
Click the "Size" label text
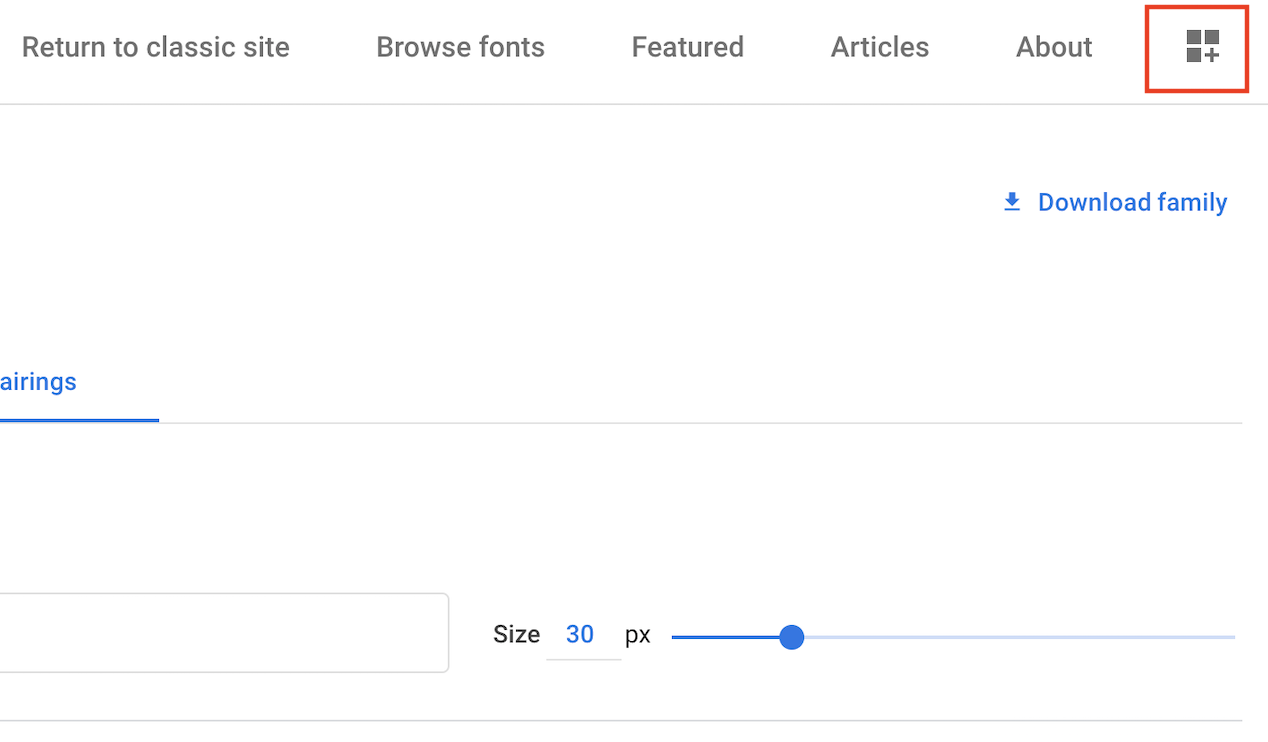pos(516,634)
